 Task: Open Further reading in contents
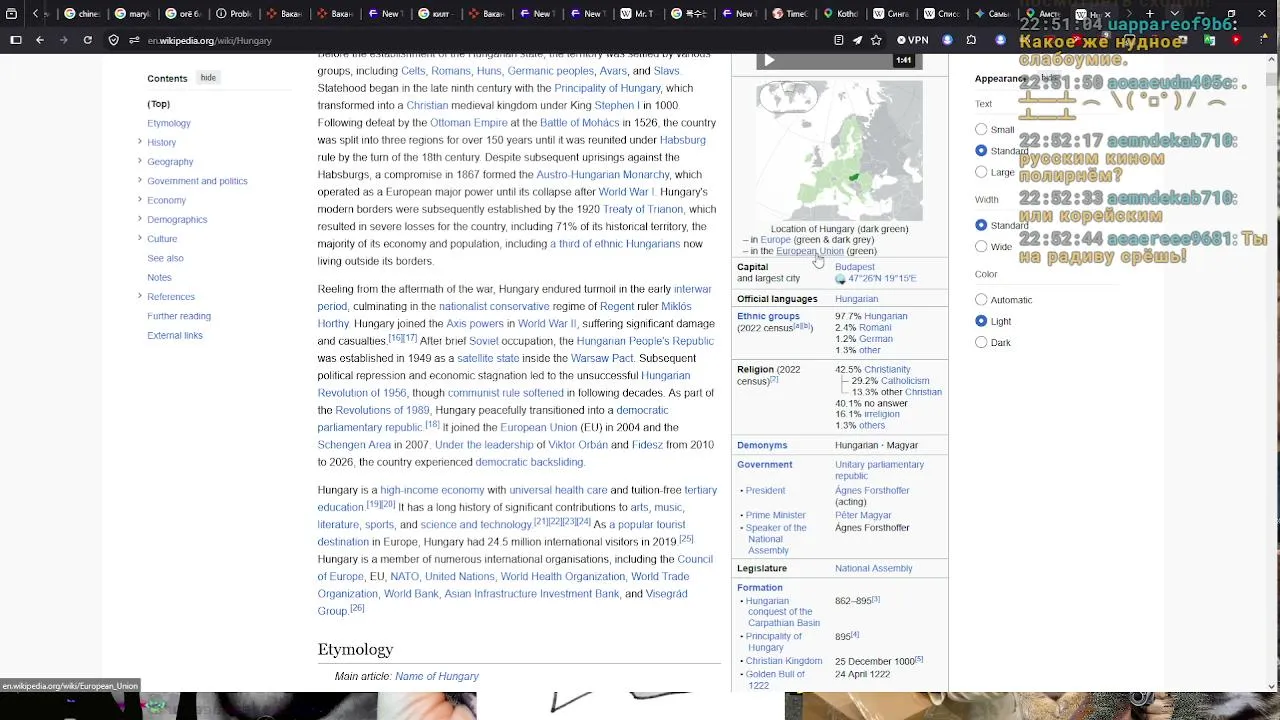(179, 316)
